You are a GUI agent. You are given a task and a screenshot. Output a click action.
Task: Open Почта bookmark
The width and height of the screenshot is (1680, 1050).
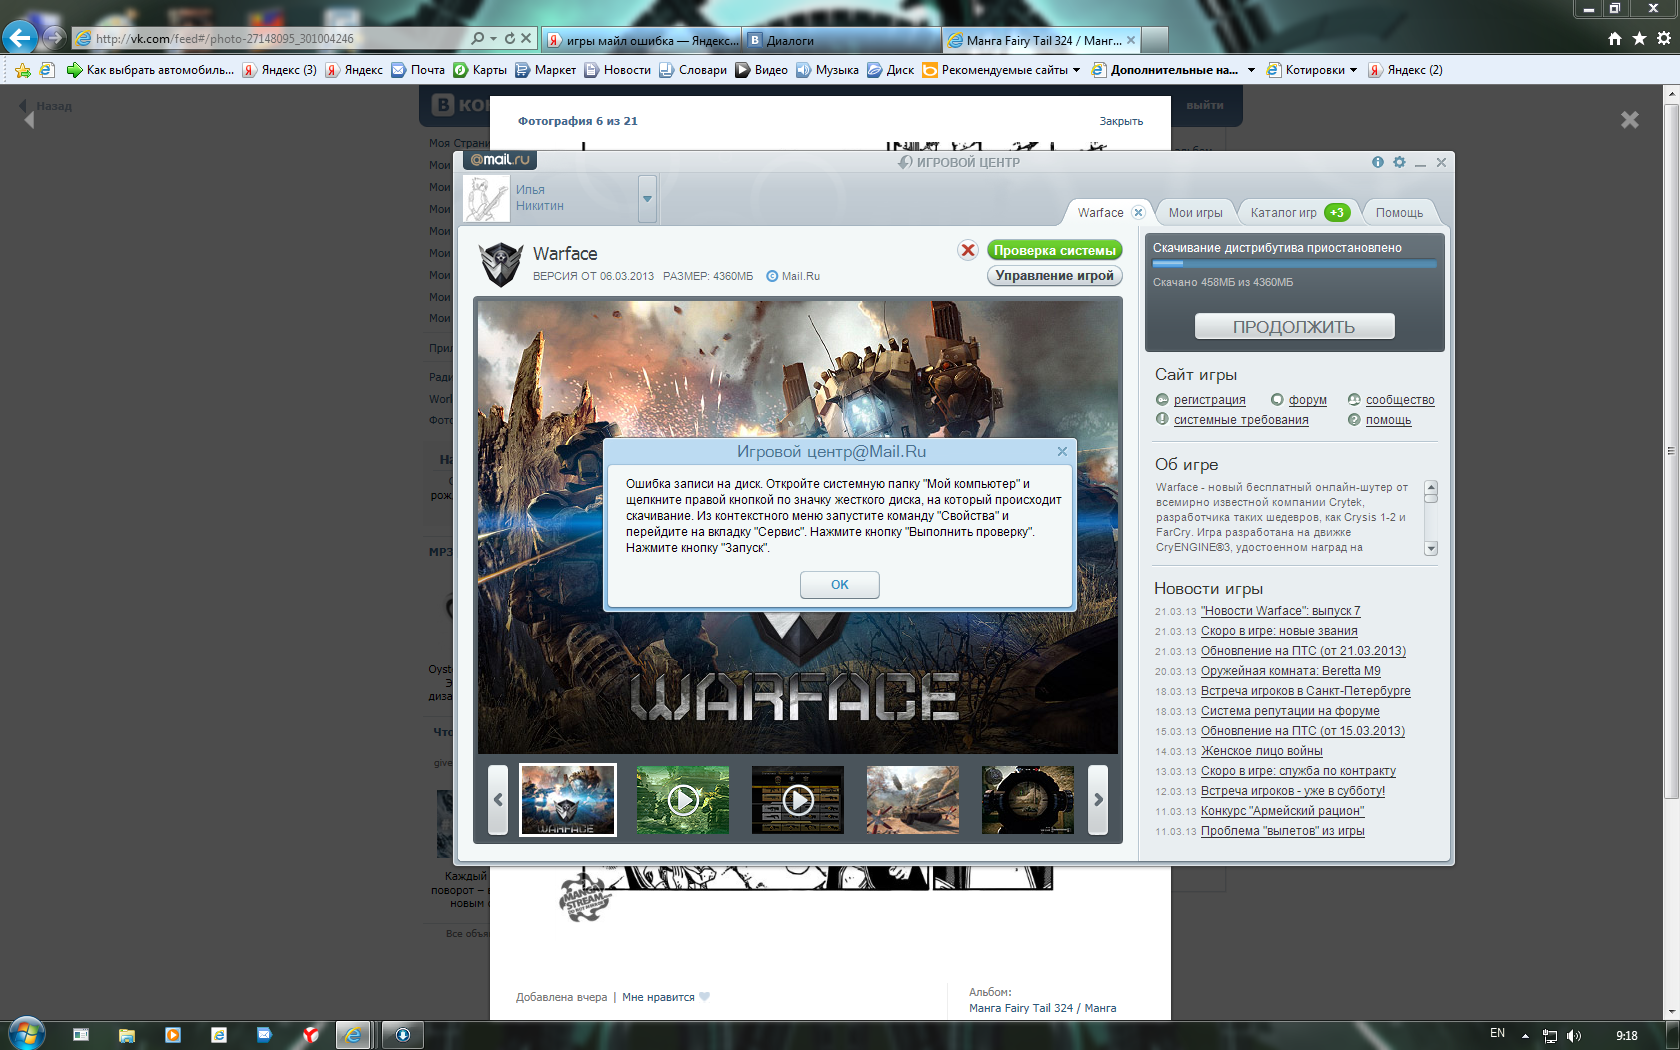(x=418, y=70)
